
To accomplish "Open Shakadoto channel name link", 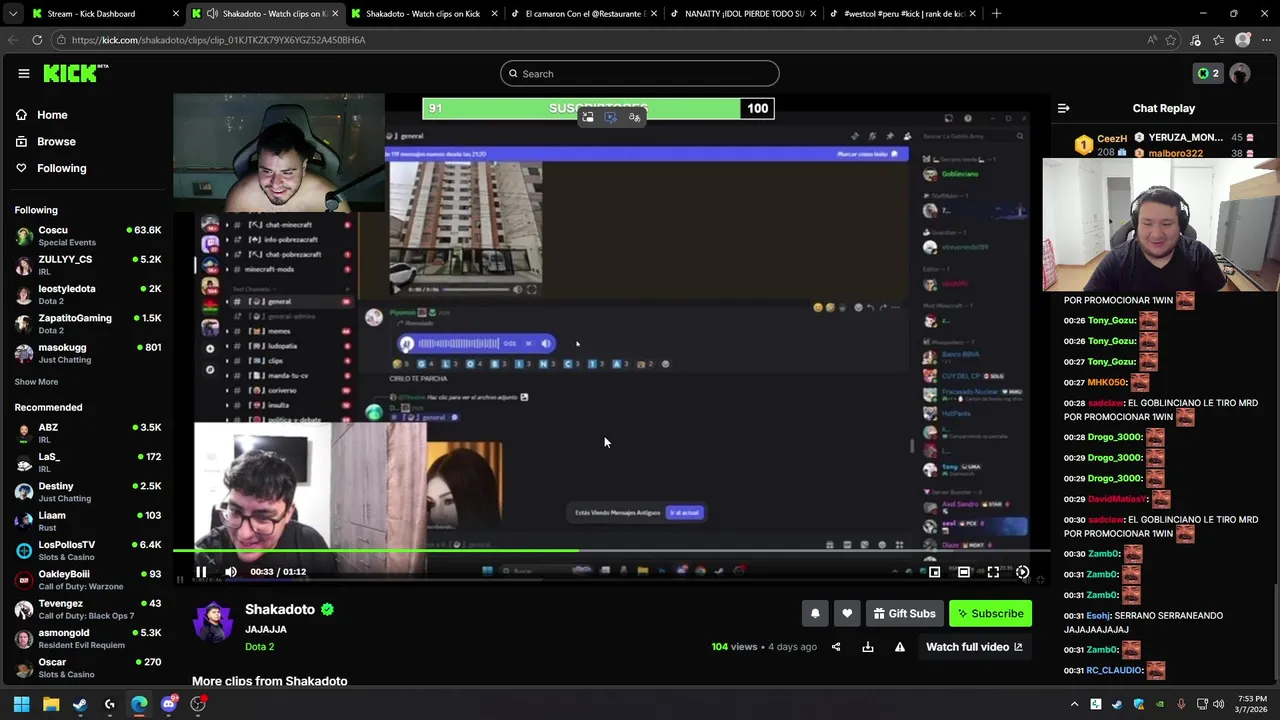I will (x=280, y=609).
